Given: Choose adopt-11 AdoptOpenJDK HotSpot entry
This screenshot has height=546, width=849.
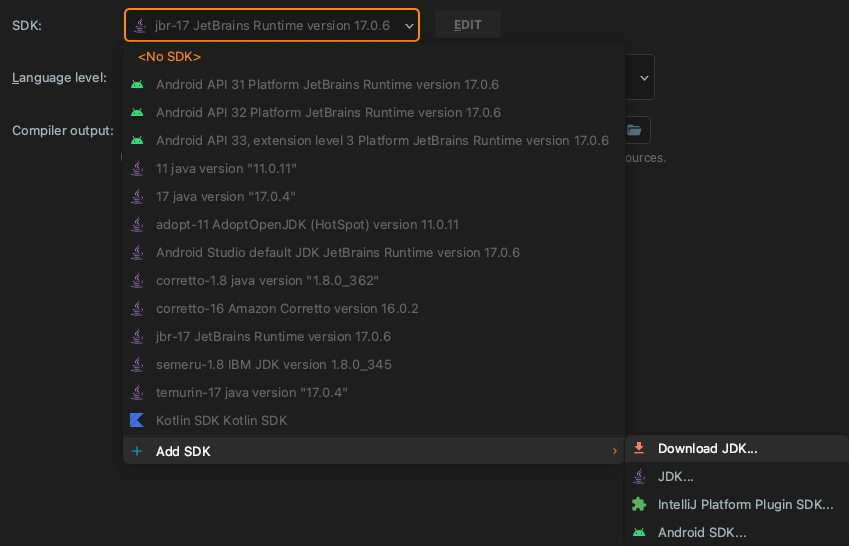Looking at the screenshot, I should coord(374,225).
